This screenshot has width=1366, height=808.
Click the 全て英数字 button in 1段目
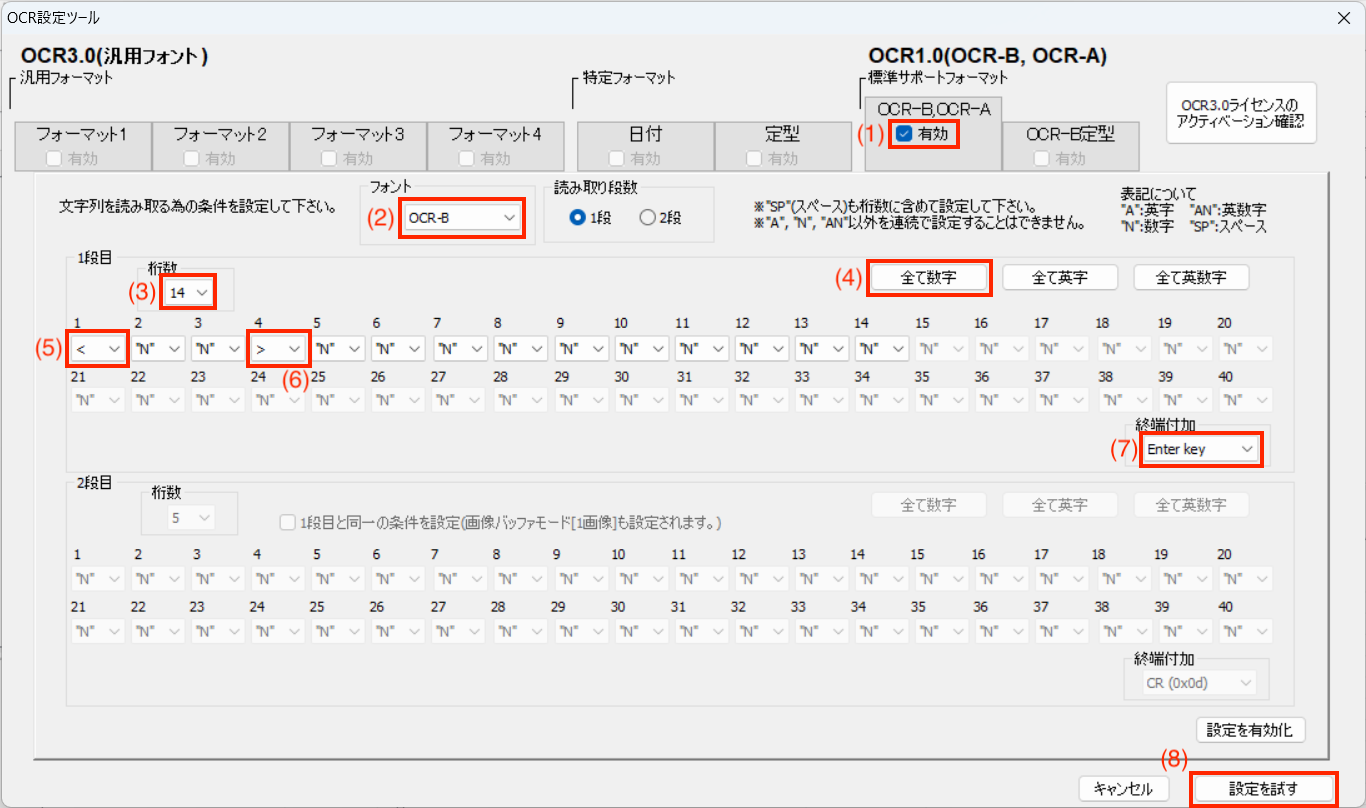(x=1191, y=278)
